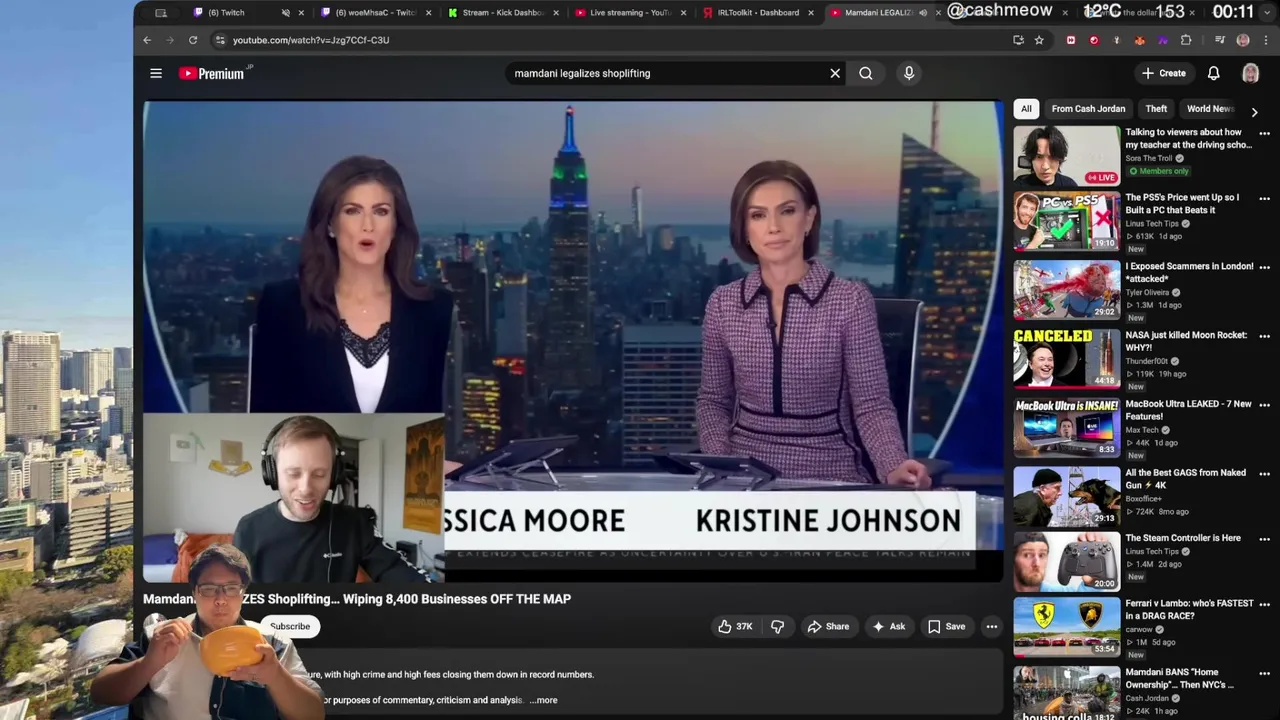This screenshot has width=1280, height=720.
Task: Select the All filter chip
Action: (1026, 109)
